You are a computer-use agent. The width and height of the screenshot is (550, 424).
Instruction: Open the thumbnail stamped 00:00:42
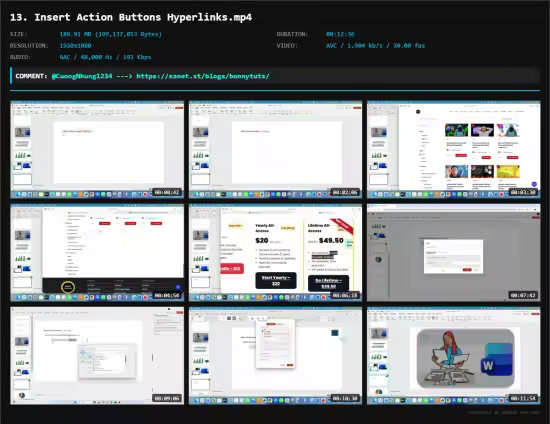tap(97, 149)
